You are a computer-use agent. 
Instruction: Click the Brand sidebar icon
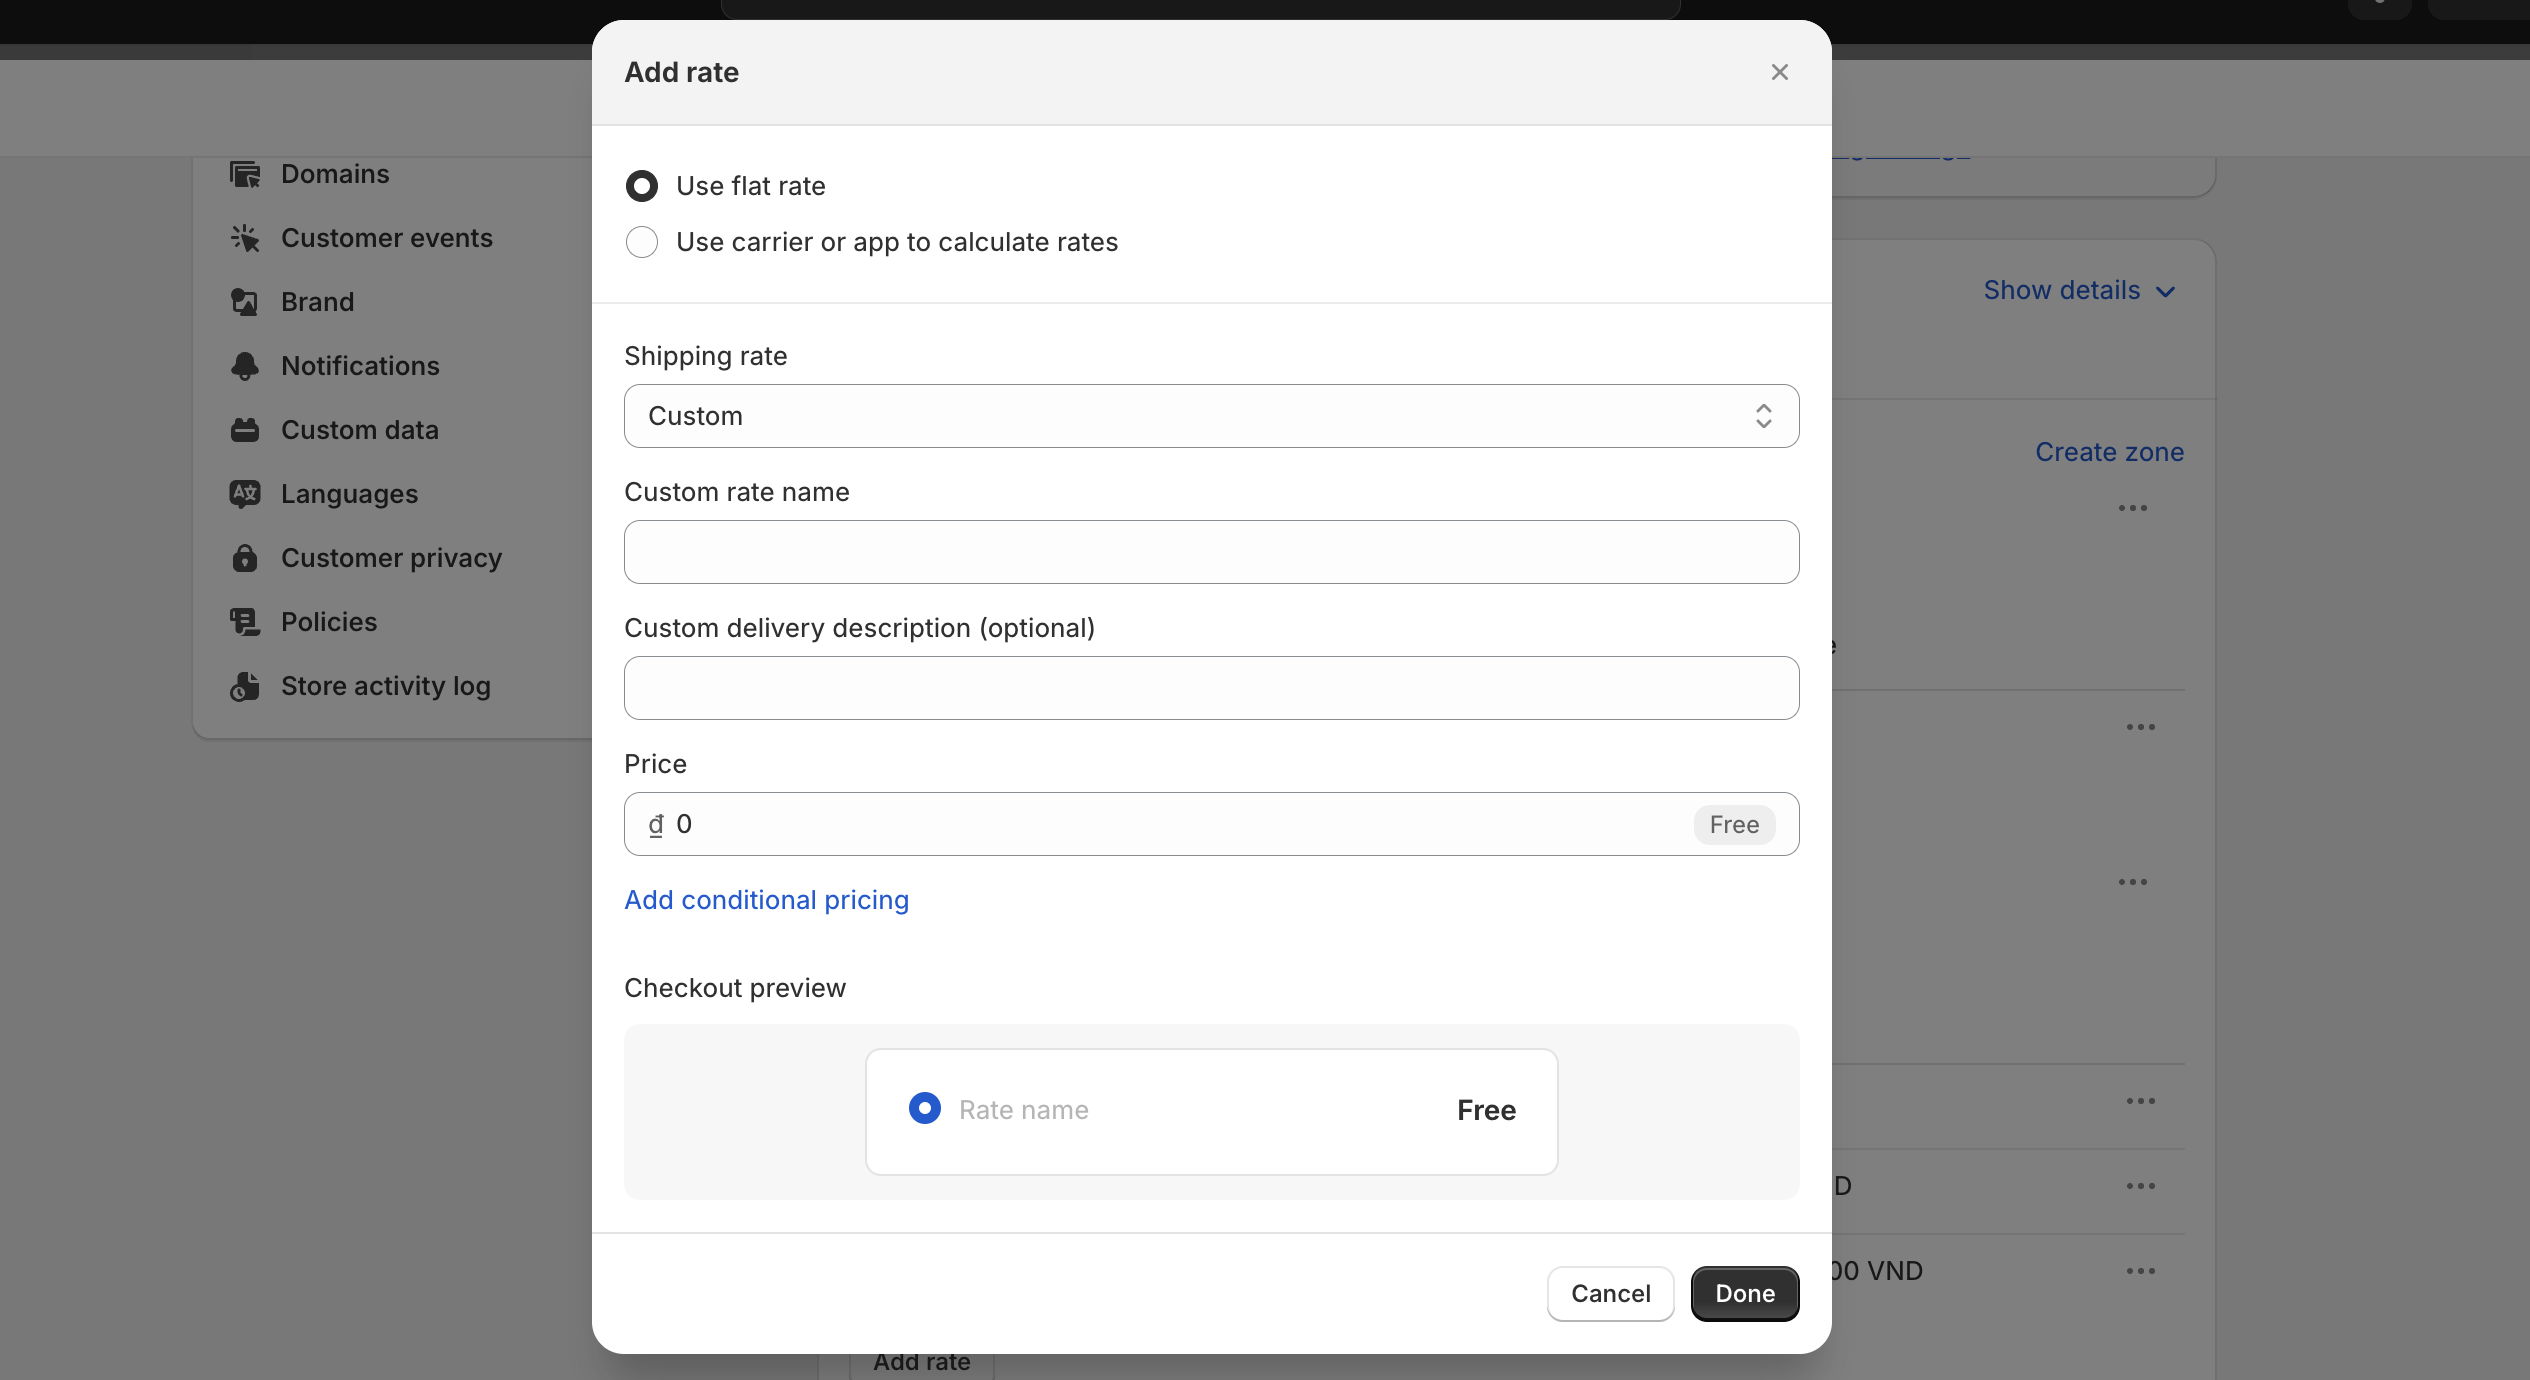245,302
